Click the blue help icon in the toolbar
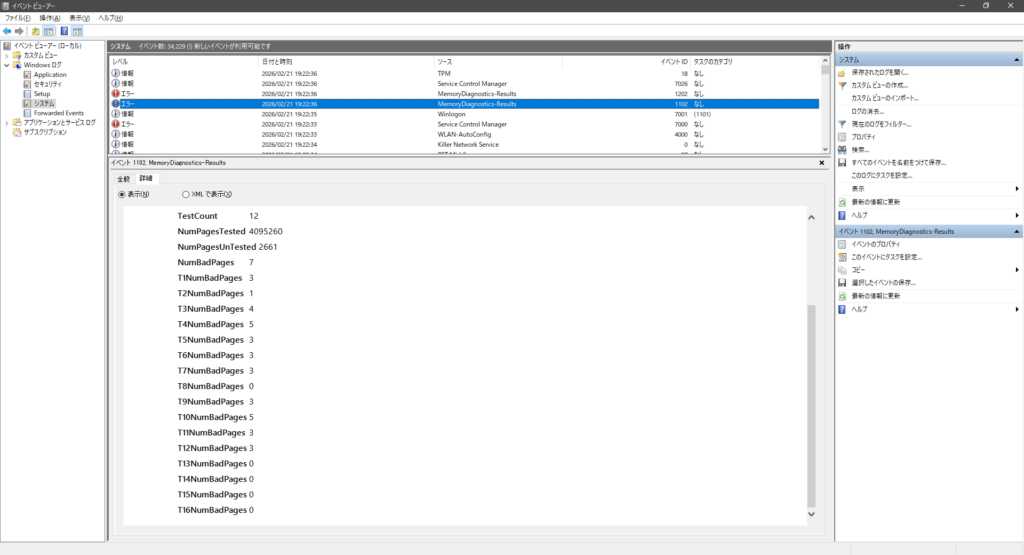 pos(64,31)
